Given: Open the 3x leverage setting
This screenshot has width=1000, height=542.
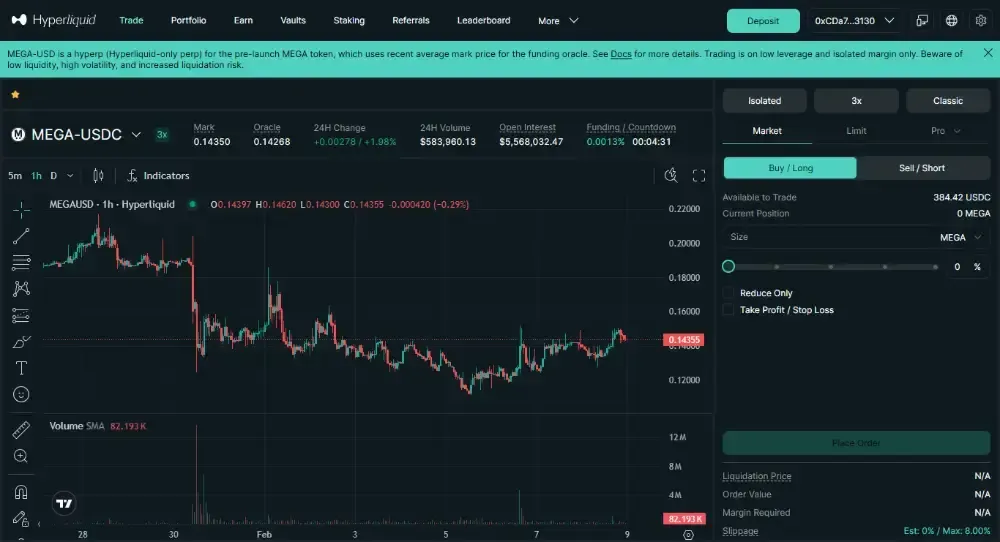Looking at the screenshot, I should pyautogui.click(x=856, y=101).
